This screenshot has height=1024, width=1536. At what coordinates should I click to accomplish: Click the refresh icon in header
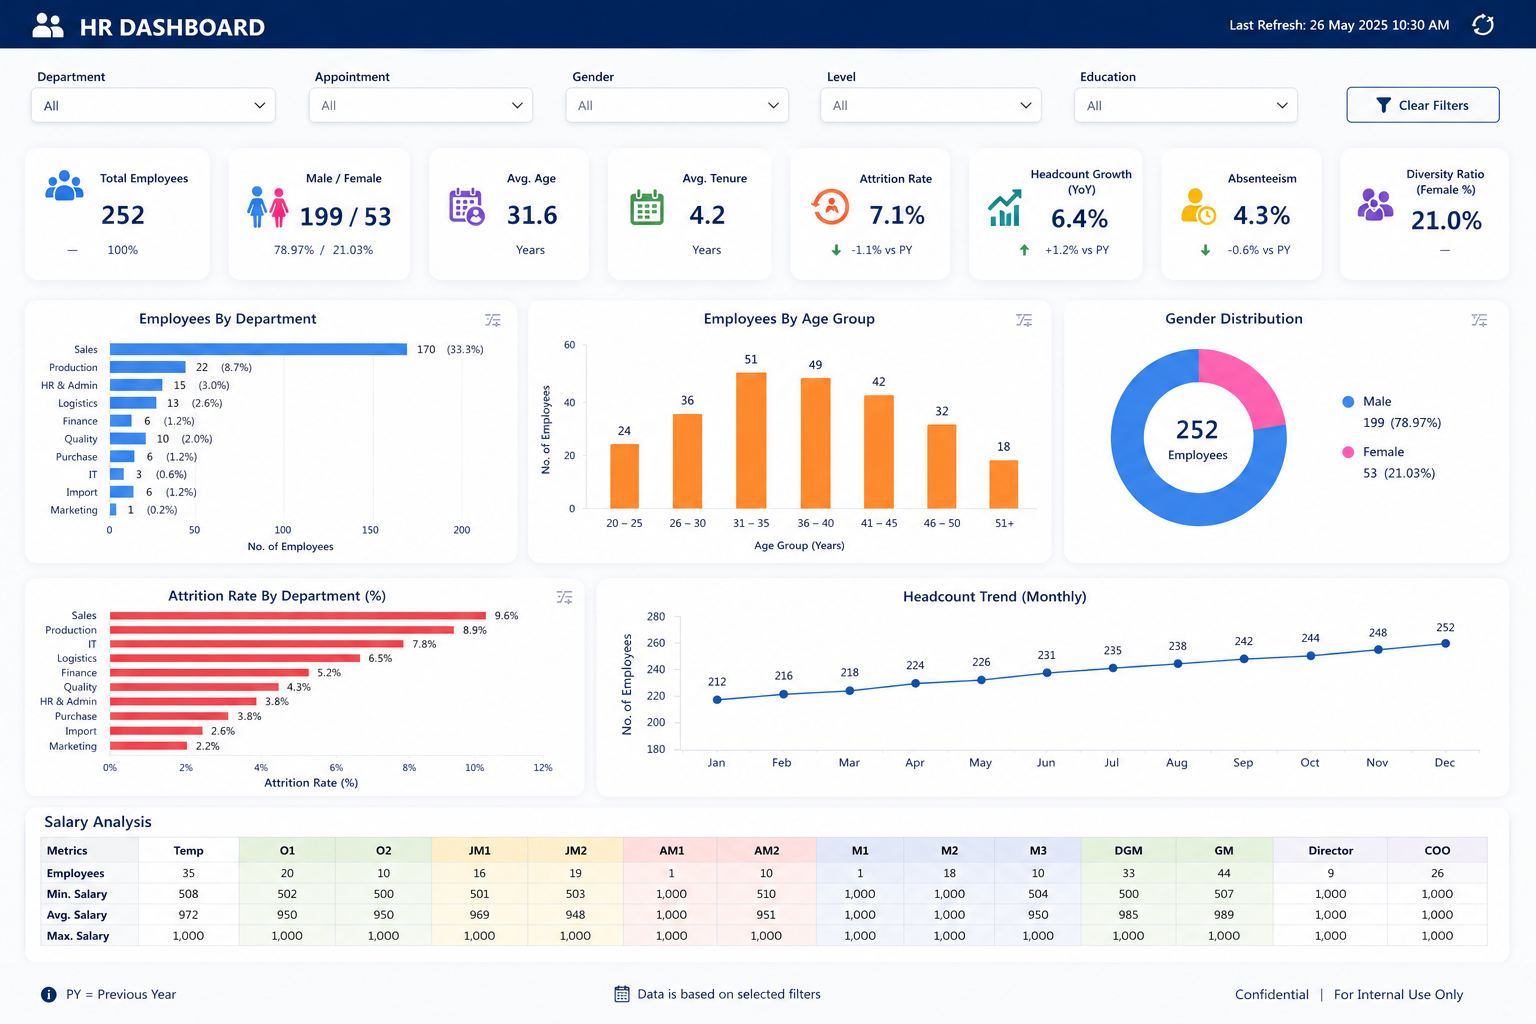(1483, 25)
